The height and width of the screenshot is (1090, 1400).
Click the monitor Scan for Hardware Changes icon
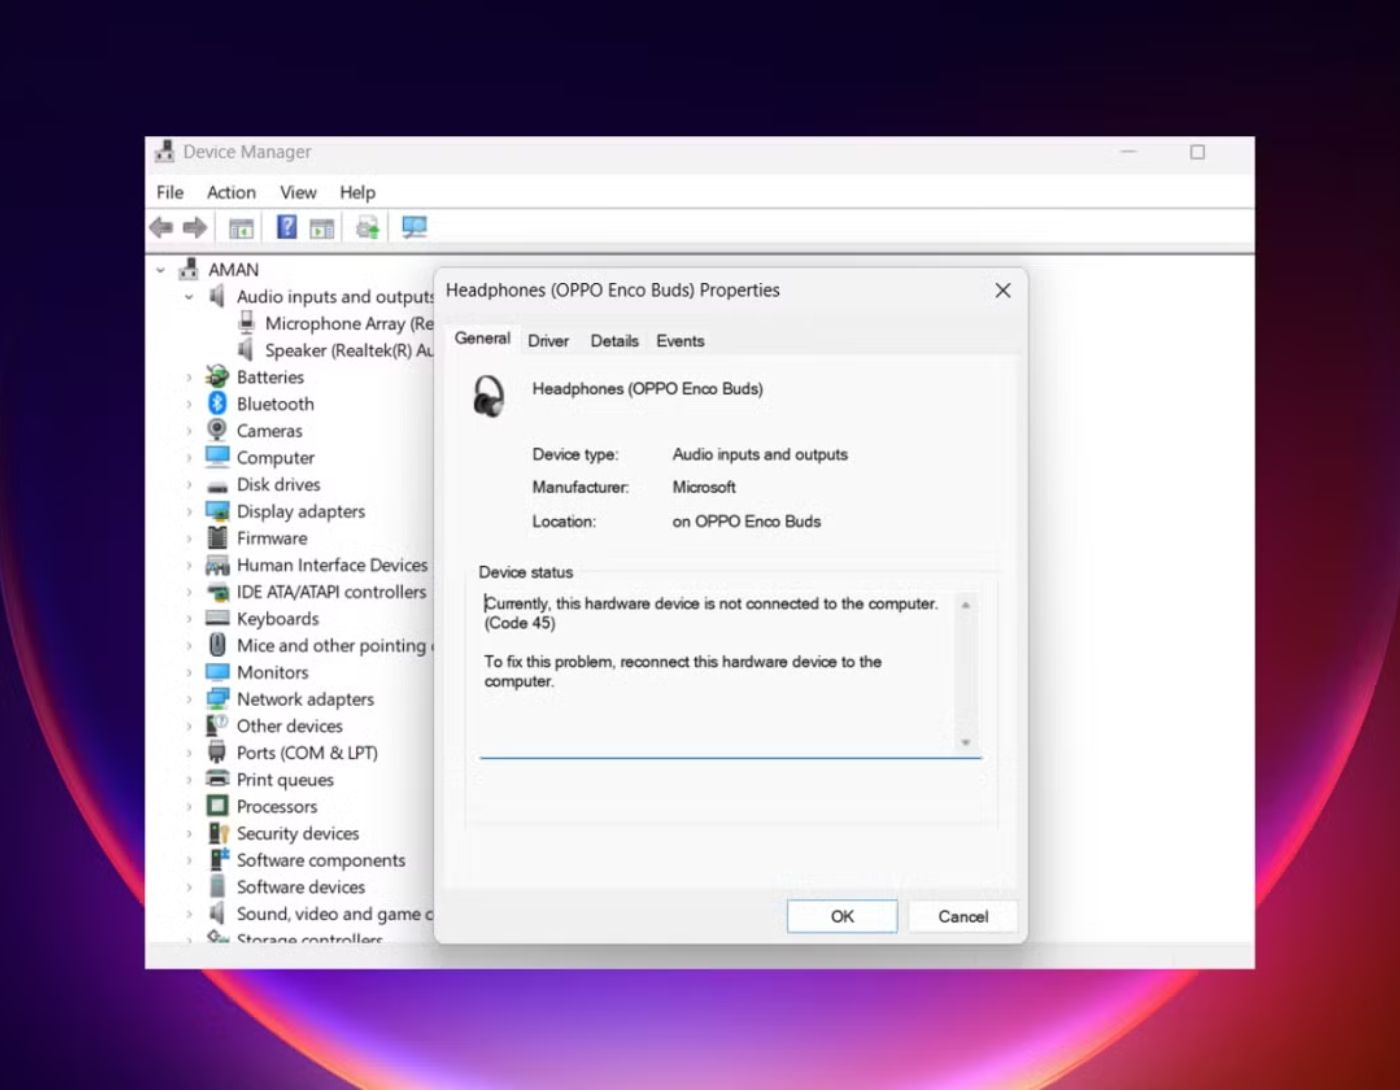(x=414, y=227)
